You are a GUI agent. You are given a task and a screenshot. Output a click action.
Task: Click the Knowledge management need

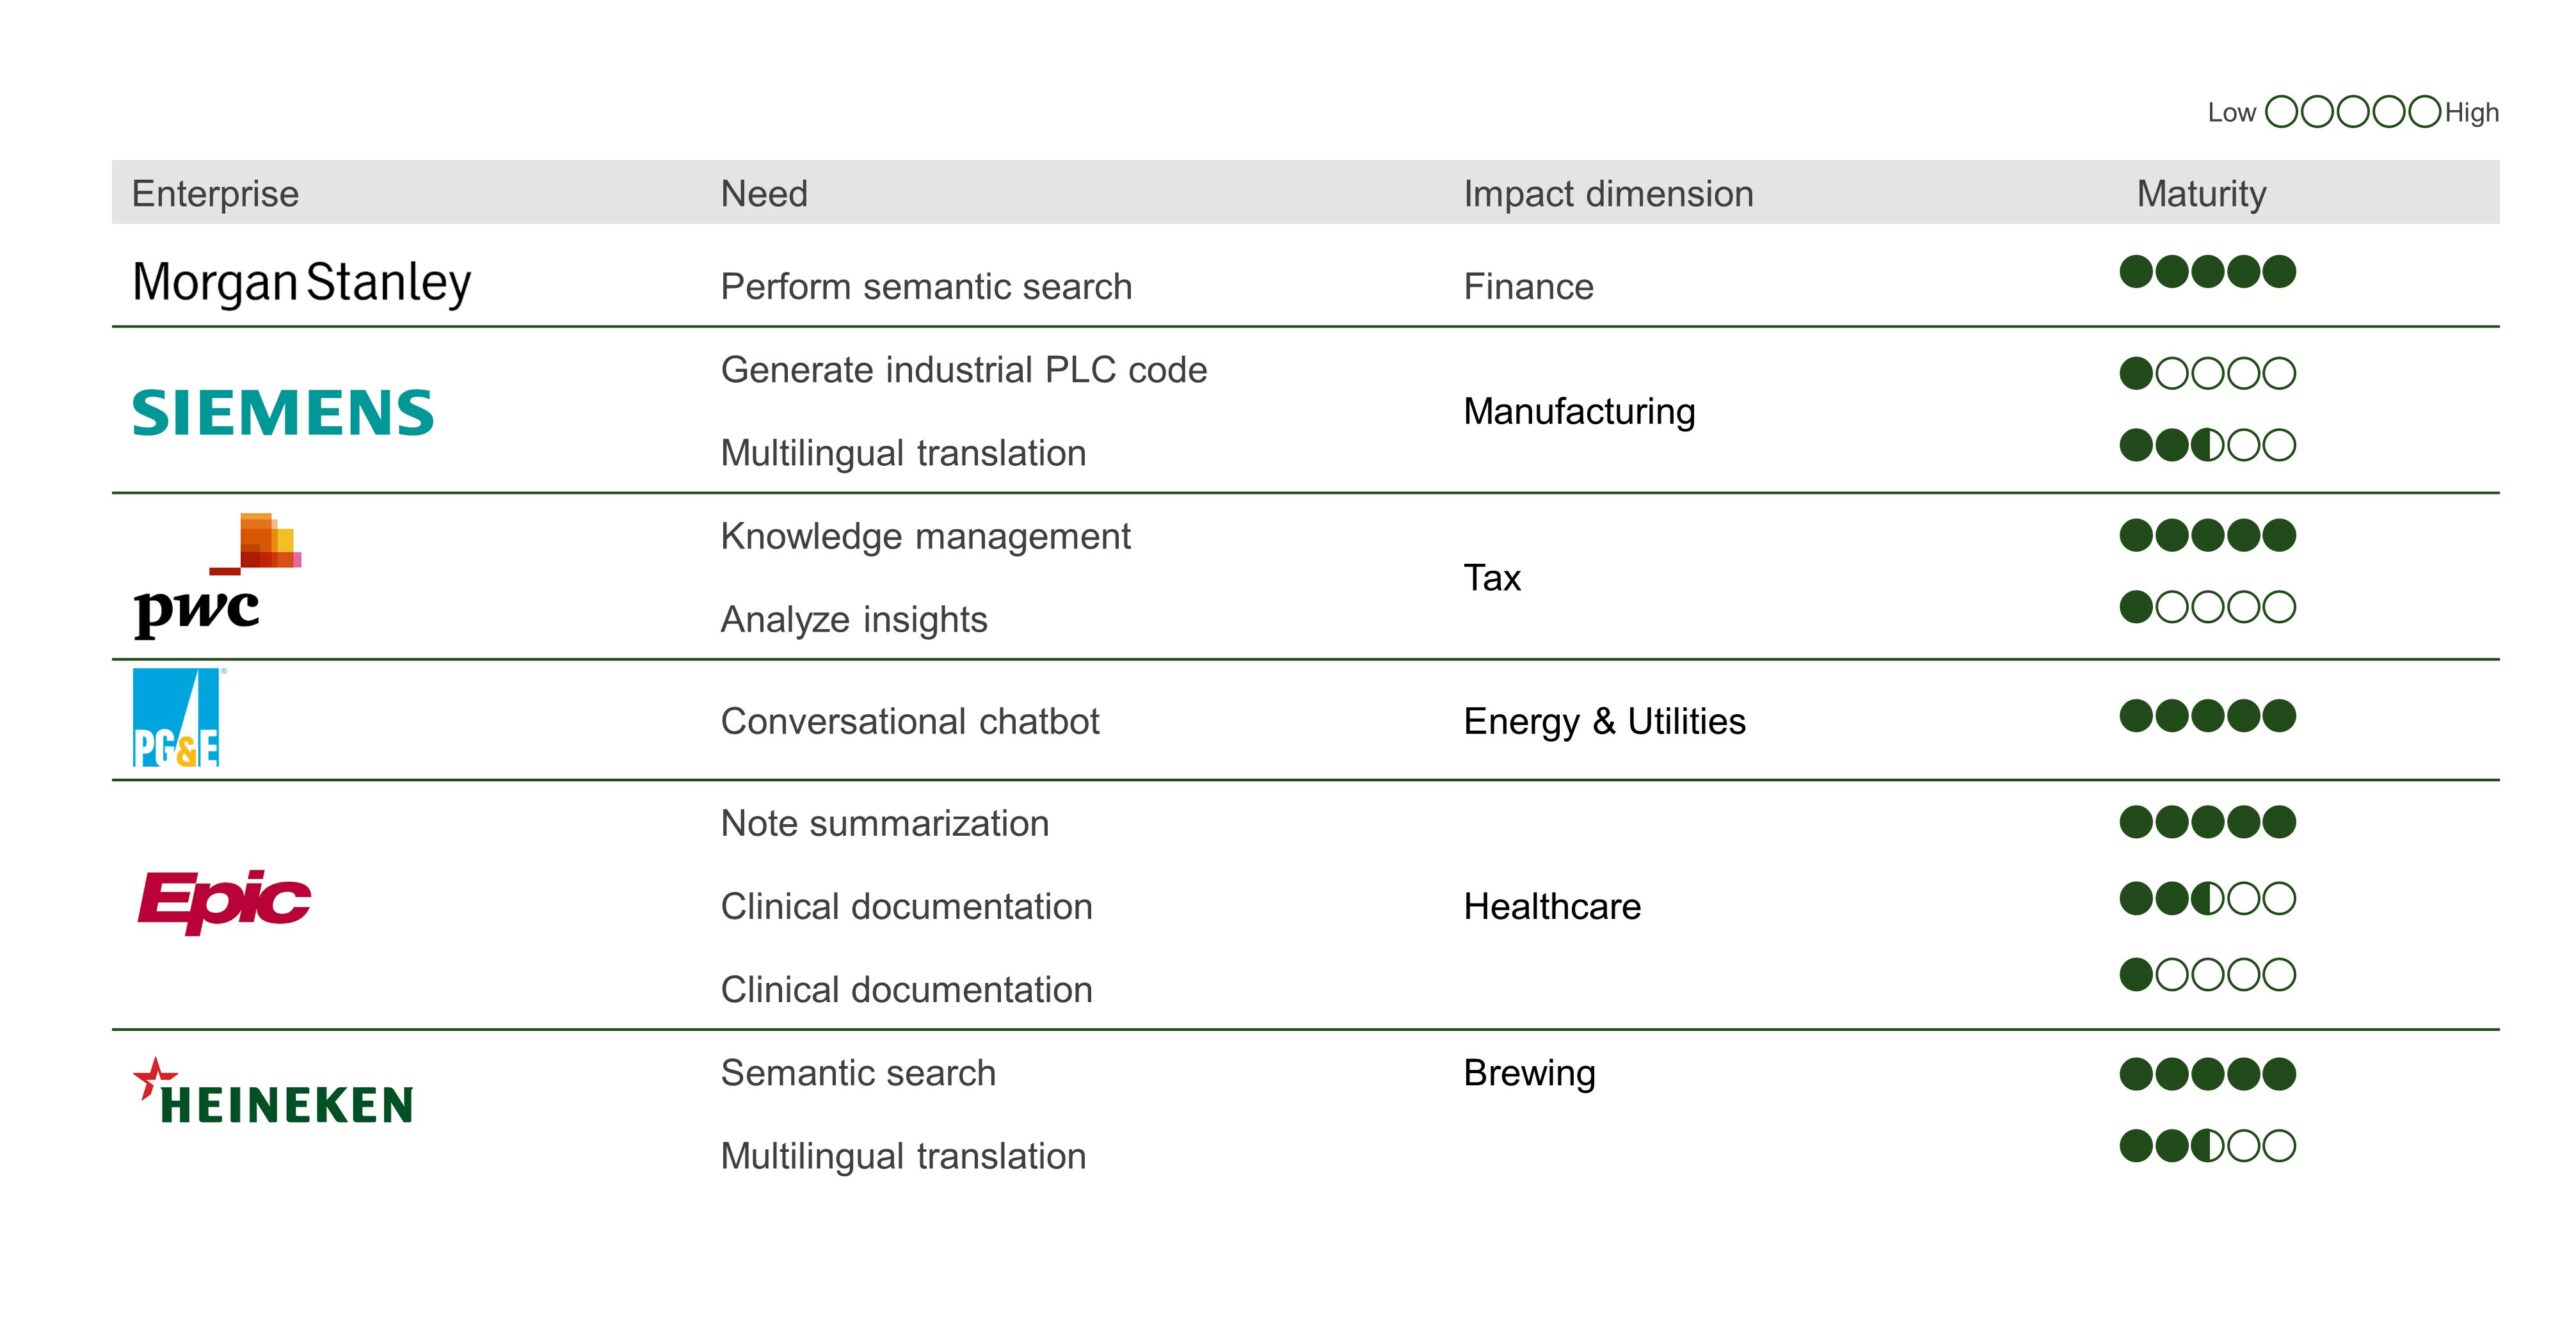tap(925, 537)
